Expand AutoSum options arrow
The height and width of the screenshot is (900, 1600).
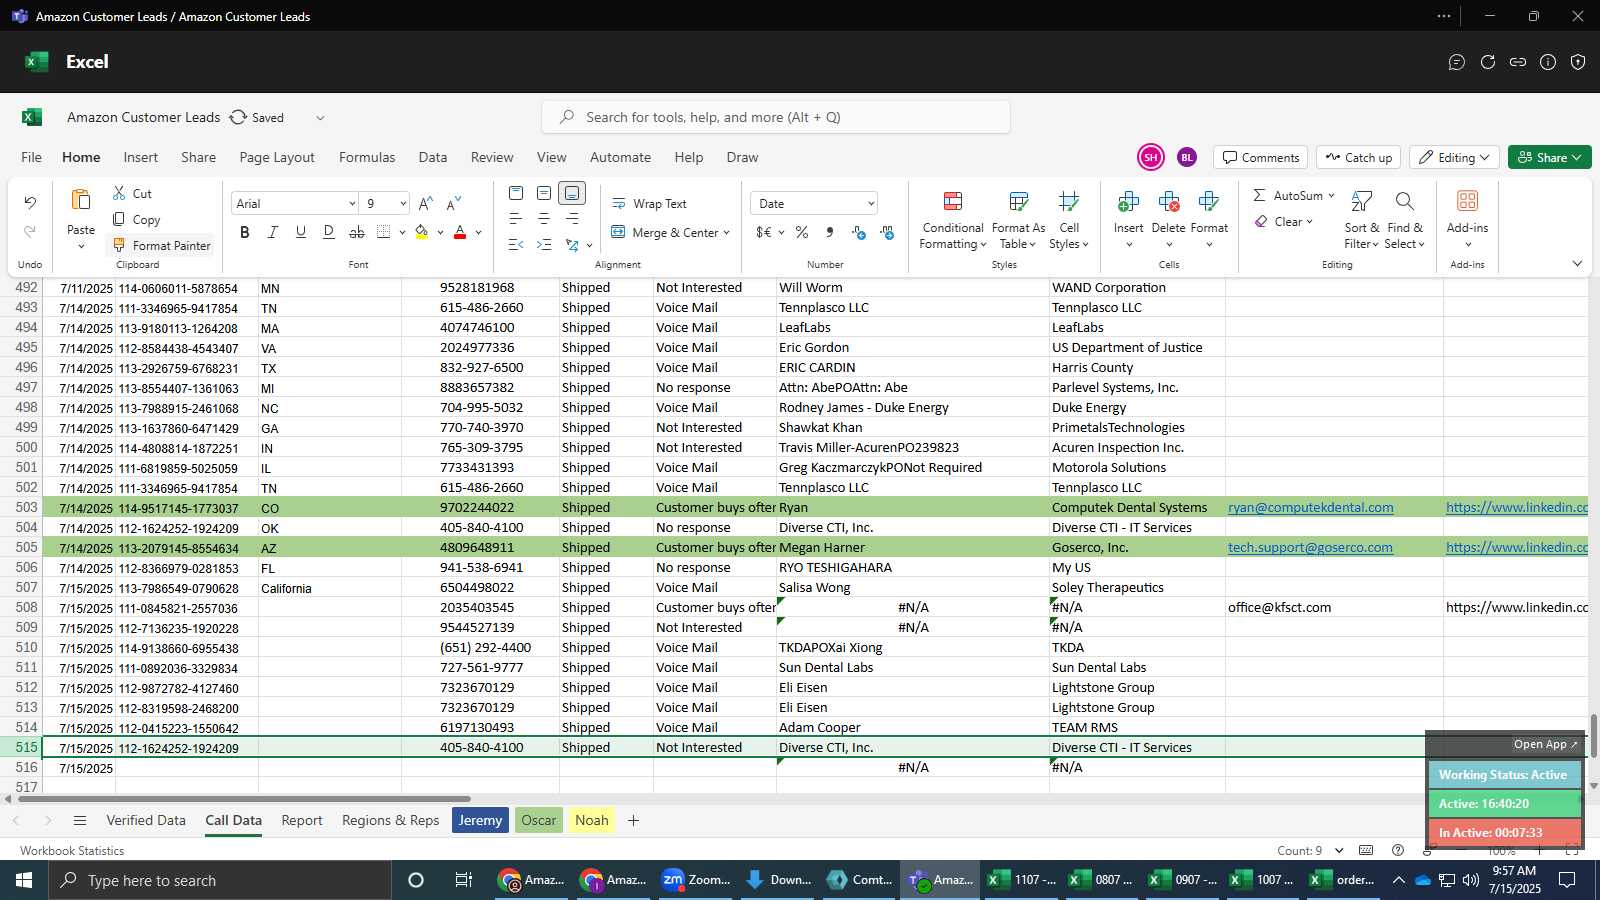pyautogui.click(x=1331, y=195)
